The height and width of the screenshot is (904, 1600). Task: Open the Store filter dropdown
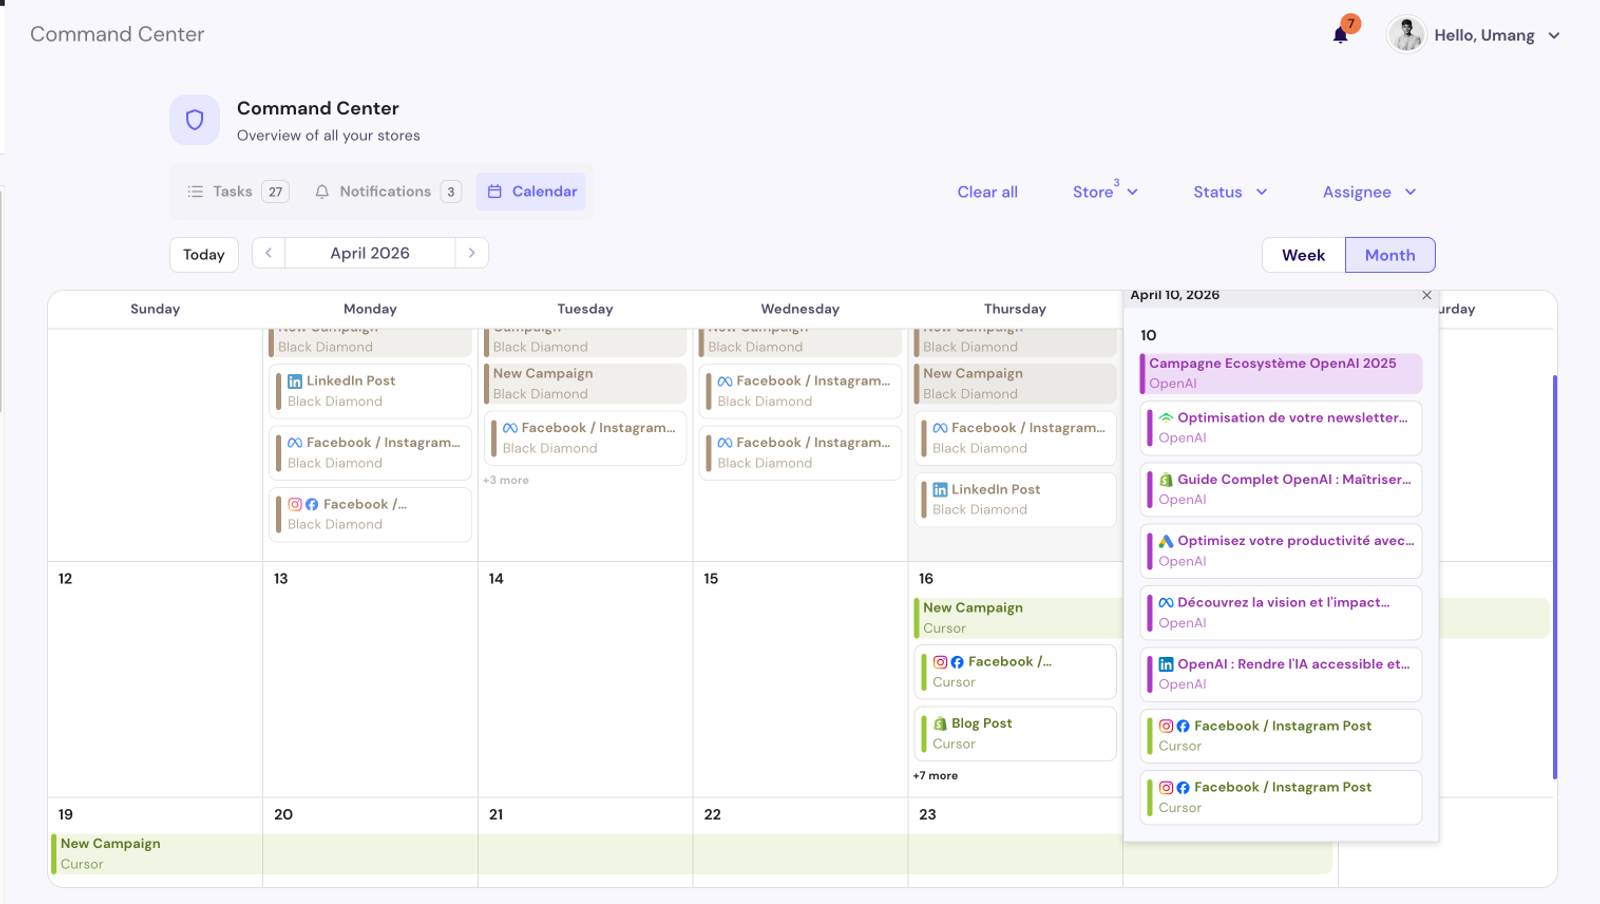[1105, 192]
